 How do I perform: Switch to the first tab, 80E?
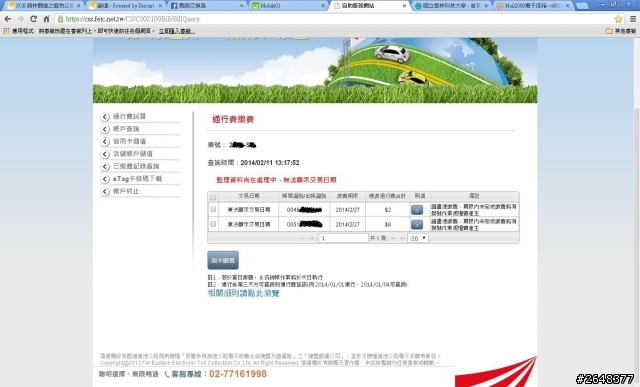click(44, 6)
